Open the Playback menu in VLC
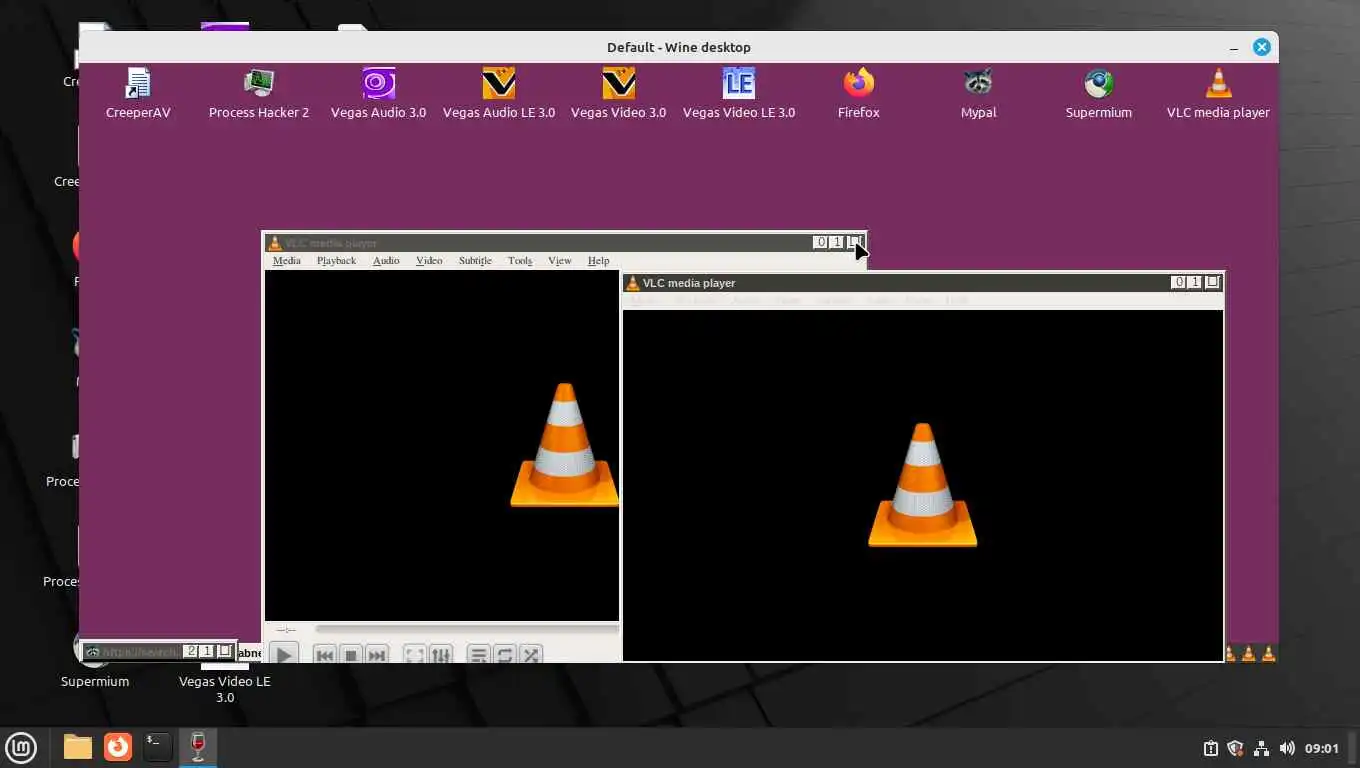This screenshot has height=768, width=1360. click(x=336, y=260)
